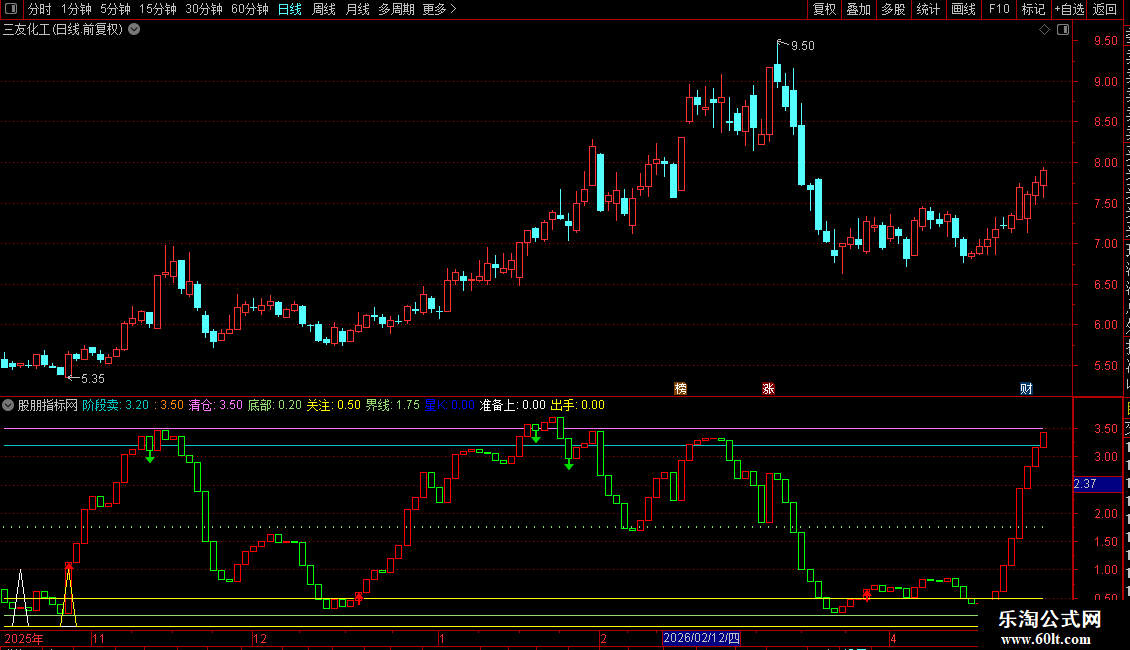Expand the 更多 periods menu
Viewport: 1130px width, 650px height.
tap(440, 9)
